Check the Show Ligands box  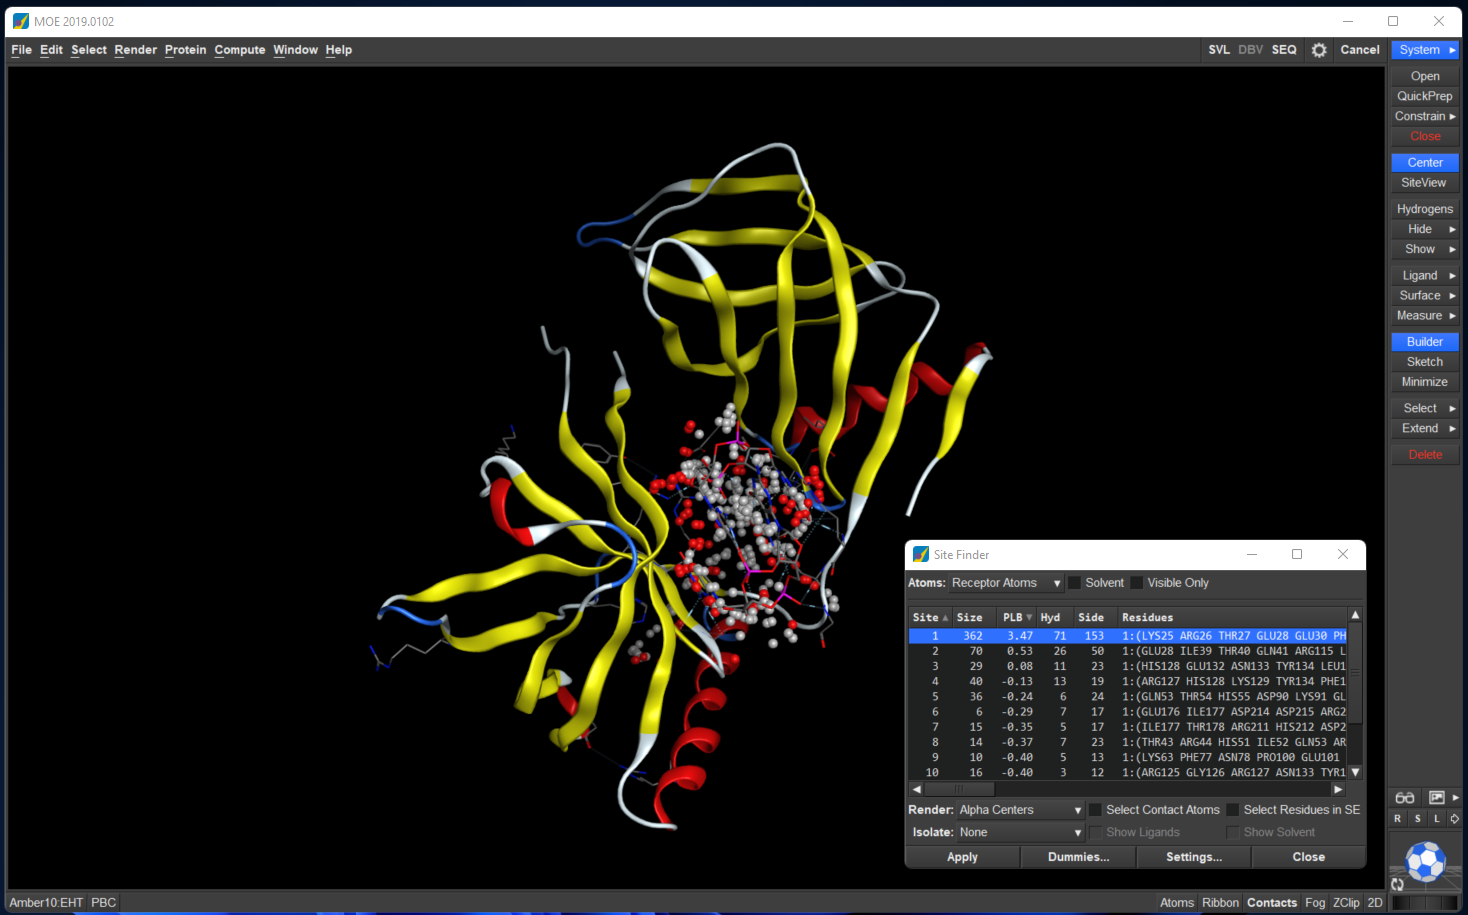1095,832
